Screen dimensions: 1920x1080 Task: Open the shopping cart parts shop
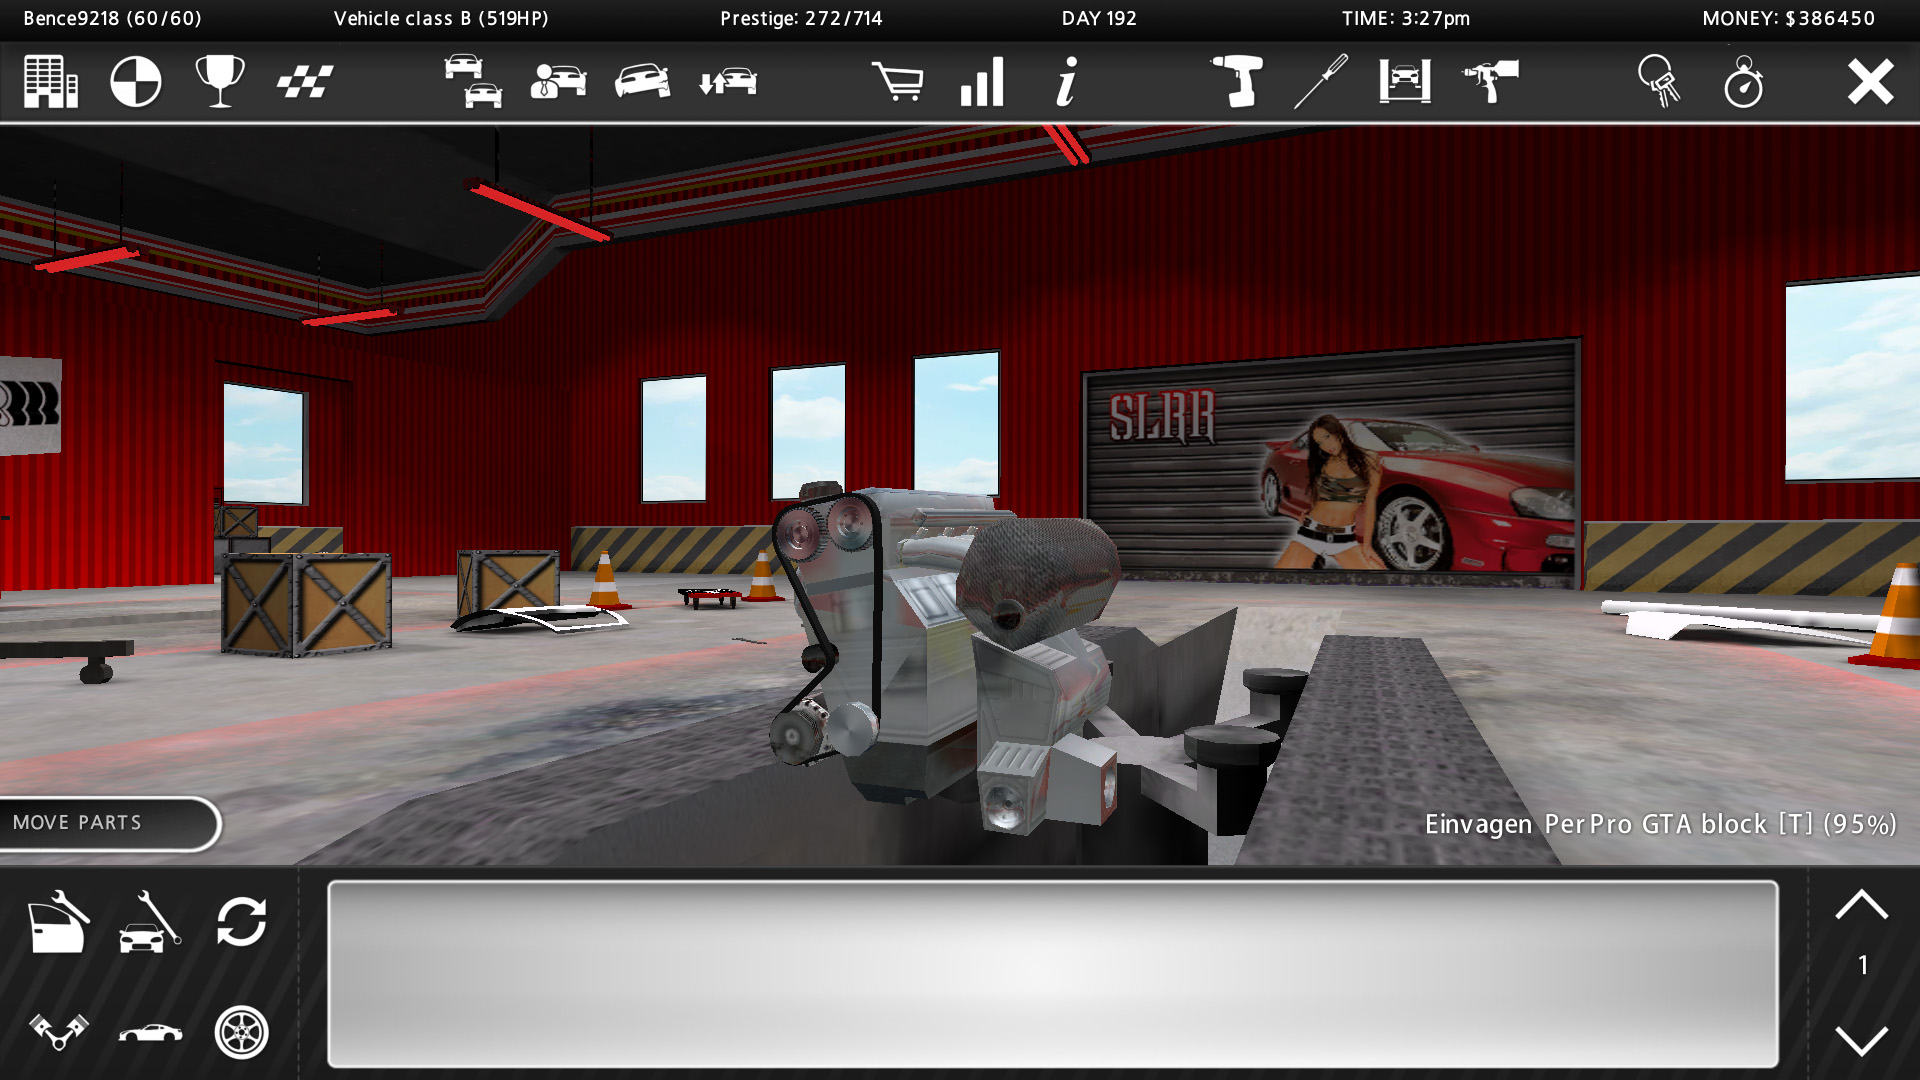click(897, 82)
